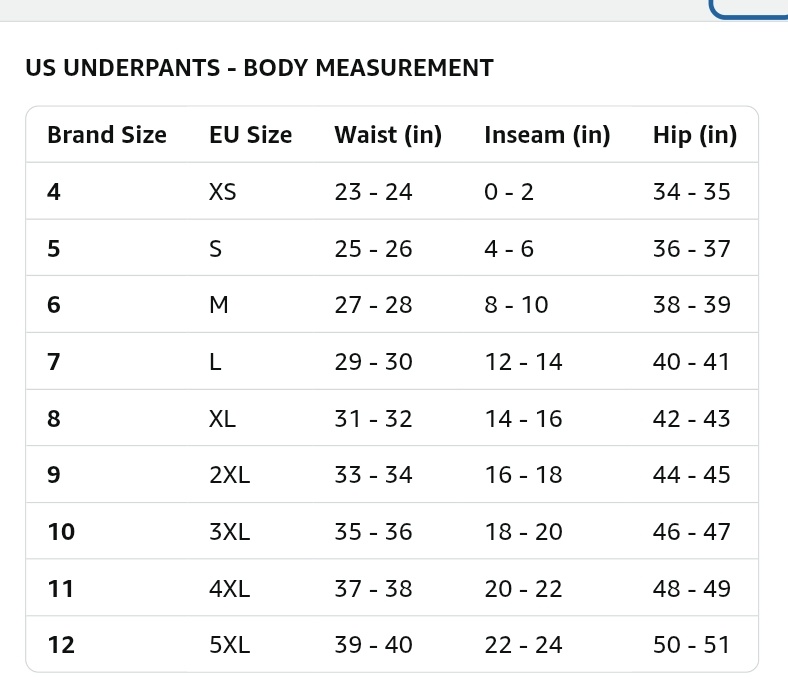Click the US Underpants Body Measurement heading
This screenshot has width=788, height=698.
(x=259, y=68)
